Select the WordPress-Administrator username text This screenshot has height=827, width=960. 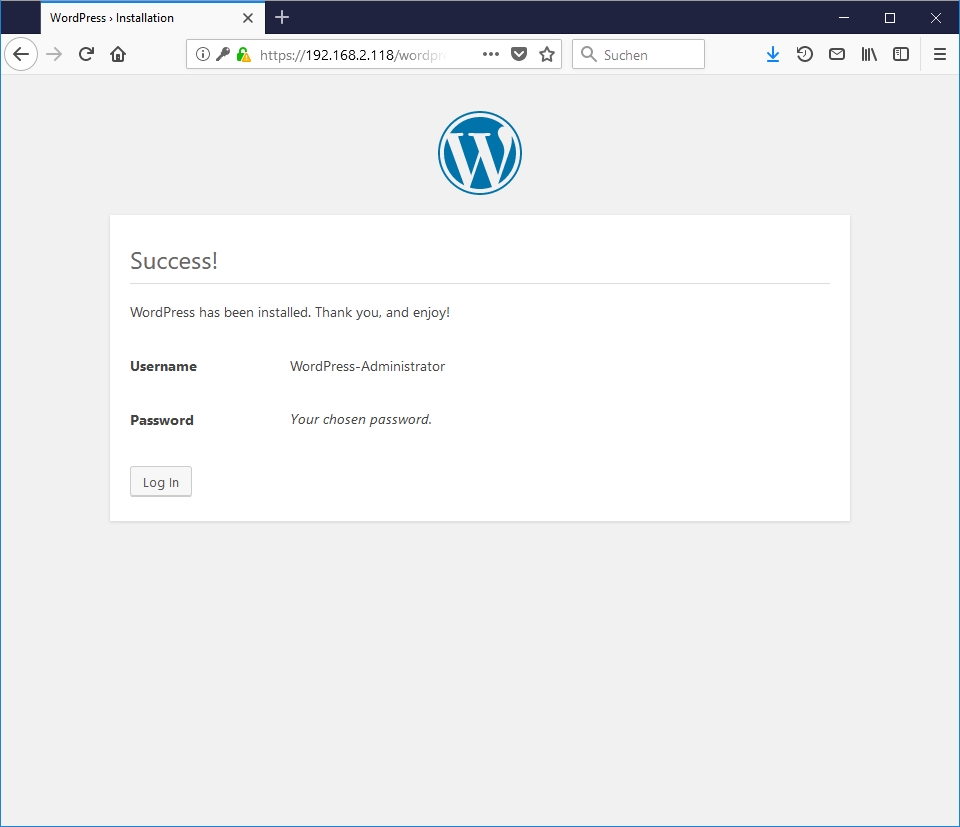coord(367,366)
